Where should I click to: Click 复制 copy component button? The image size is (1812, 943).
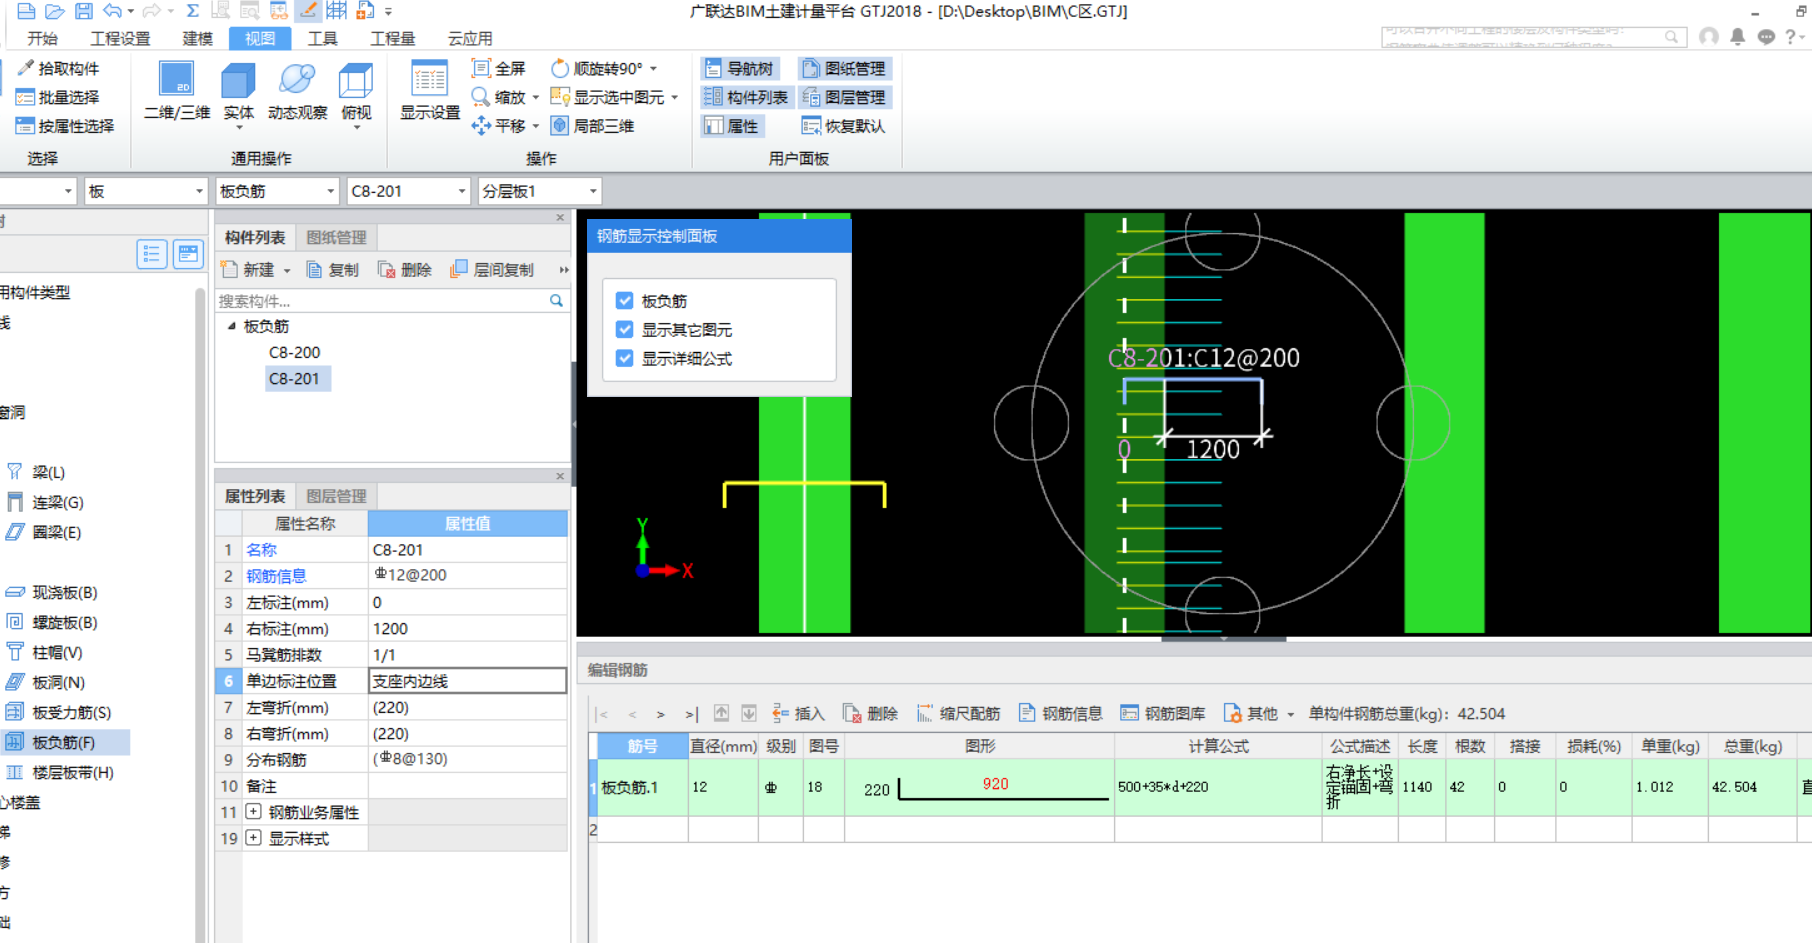coord(333,270)
